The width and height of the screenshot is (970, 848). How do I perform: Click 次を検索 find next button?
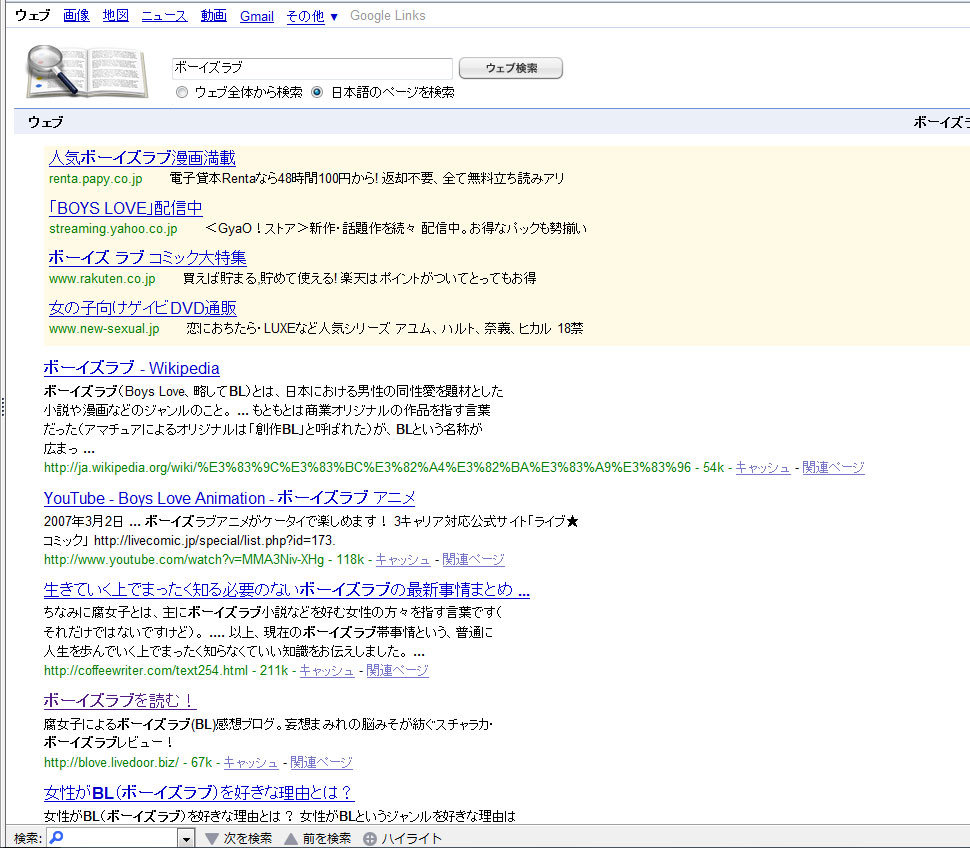pos(238,839)
